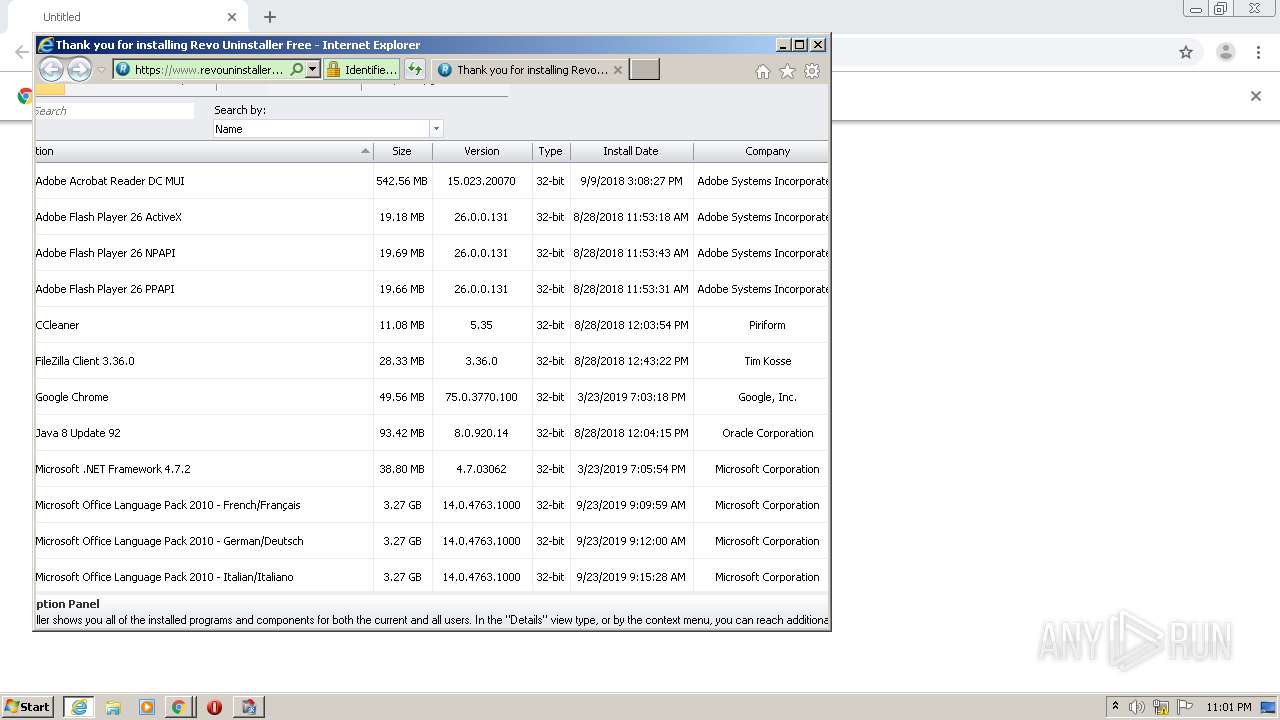Open recent pages dropdown arrow

(101, 70)
